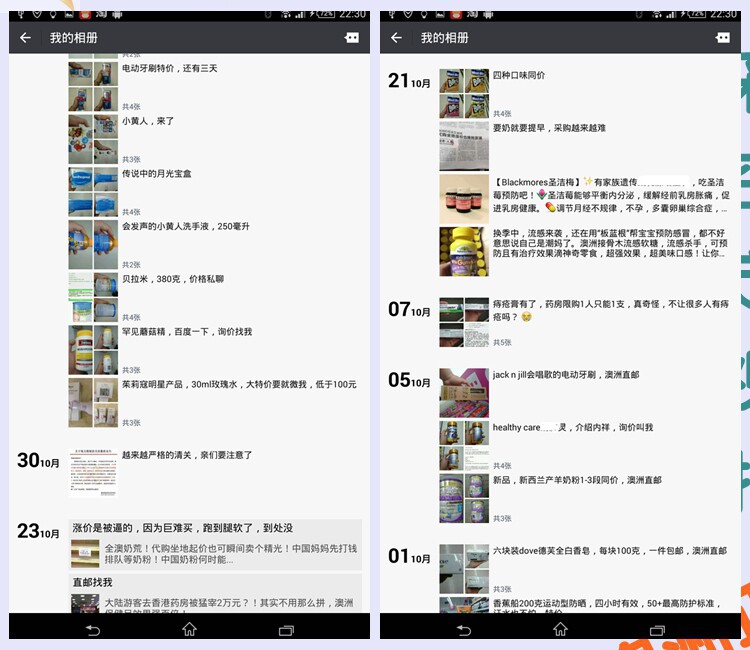Select the 01 10月 date label
Screen dimensions: 750x650
tap(409, 556)
